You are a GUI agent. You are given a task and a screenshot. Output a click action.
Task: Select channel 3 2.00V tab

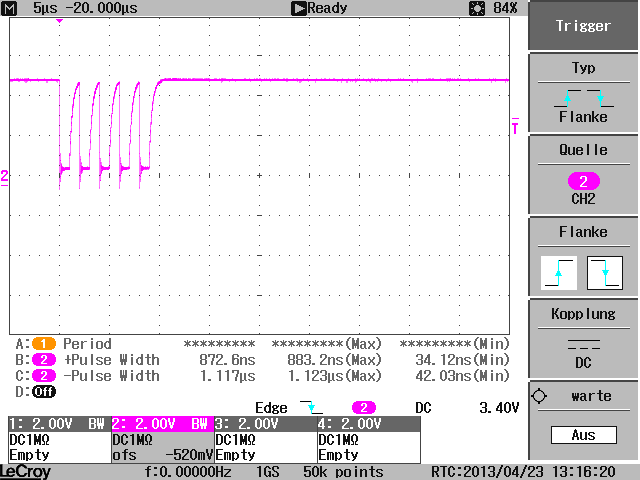[265, 424]
